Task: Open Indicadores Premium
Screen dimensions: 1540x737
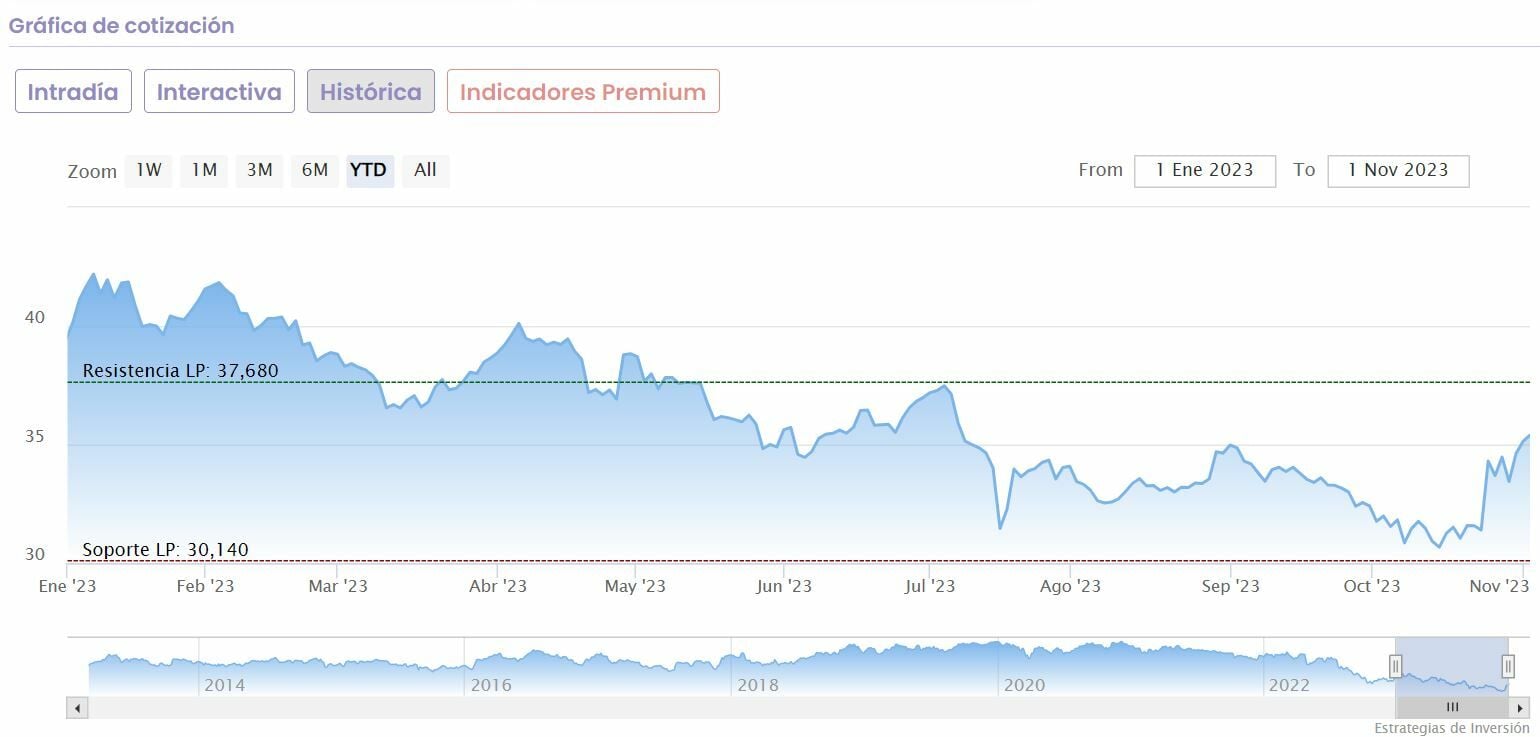Action: point(583,92)
